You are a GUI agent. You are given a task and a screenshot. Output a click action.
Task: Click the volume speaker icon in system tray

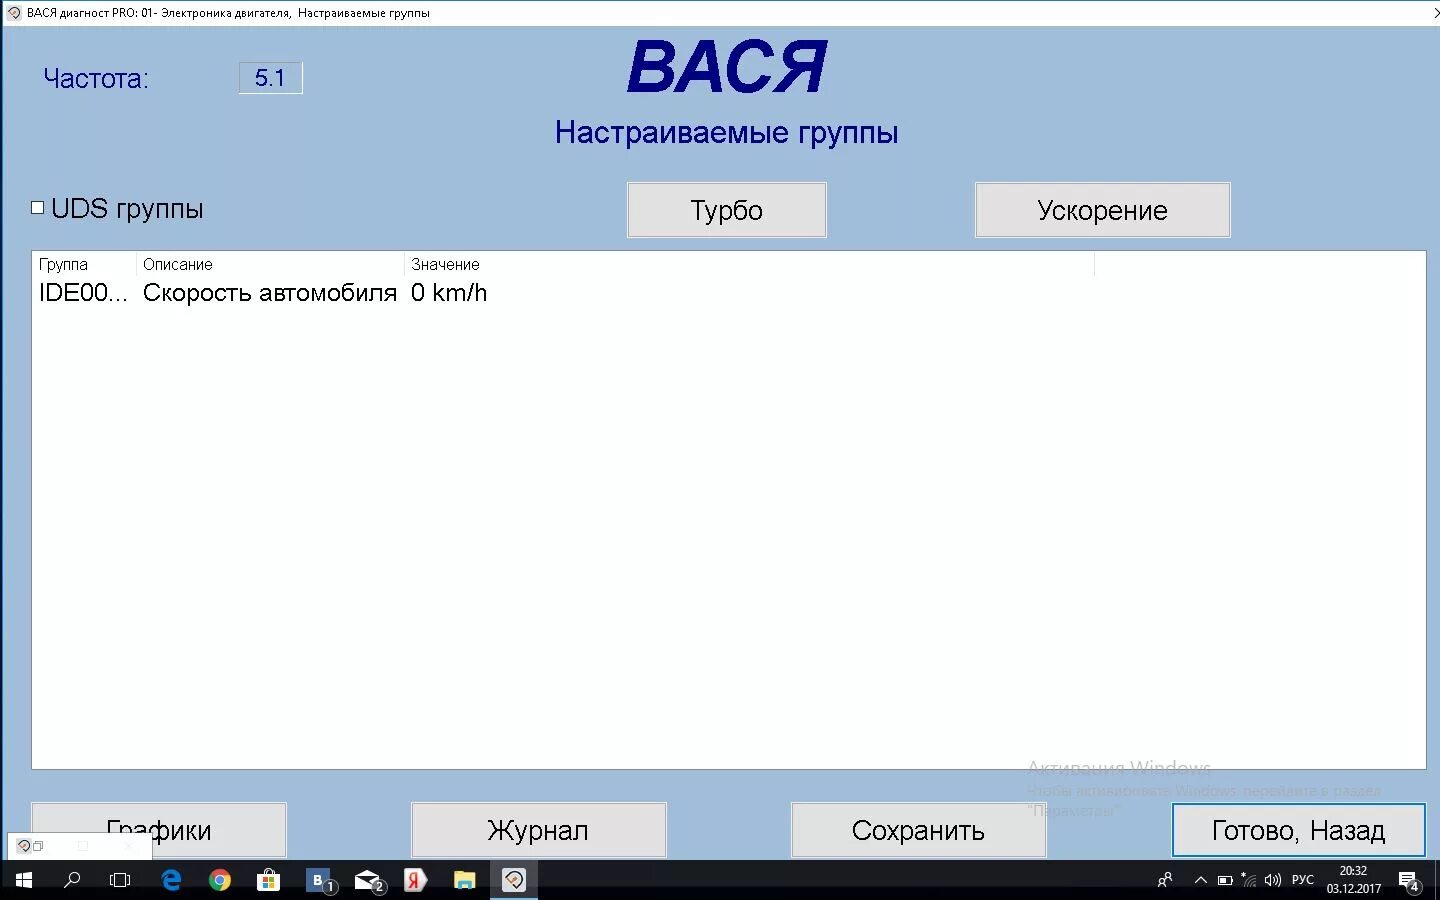[1272, 880]
